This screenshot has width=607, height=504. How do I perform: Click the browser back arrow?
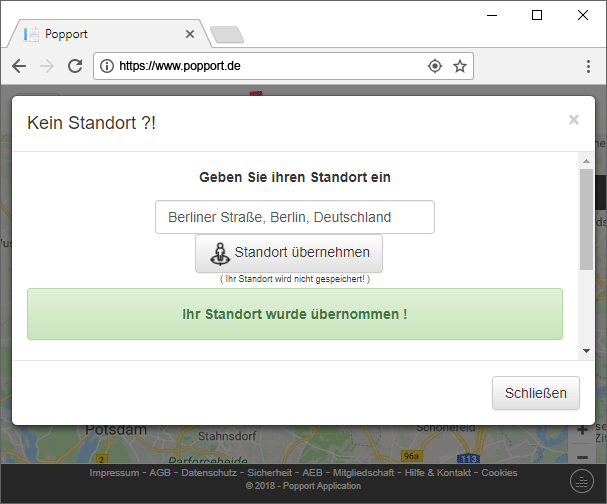[19, 66]
